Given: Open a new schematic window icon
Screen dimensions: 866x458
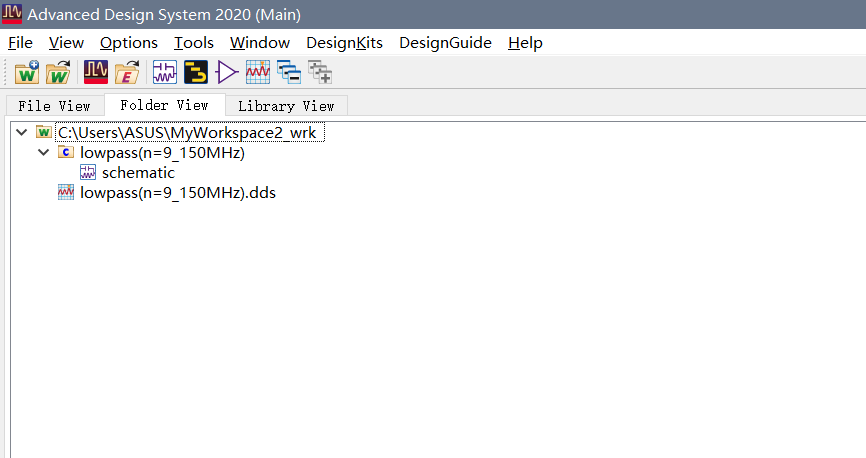Looking at the screenshot, I should [x=165, y=72].
